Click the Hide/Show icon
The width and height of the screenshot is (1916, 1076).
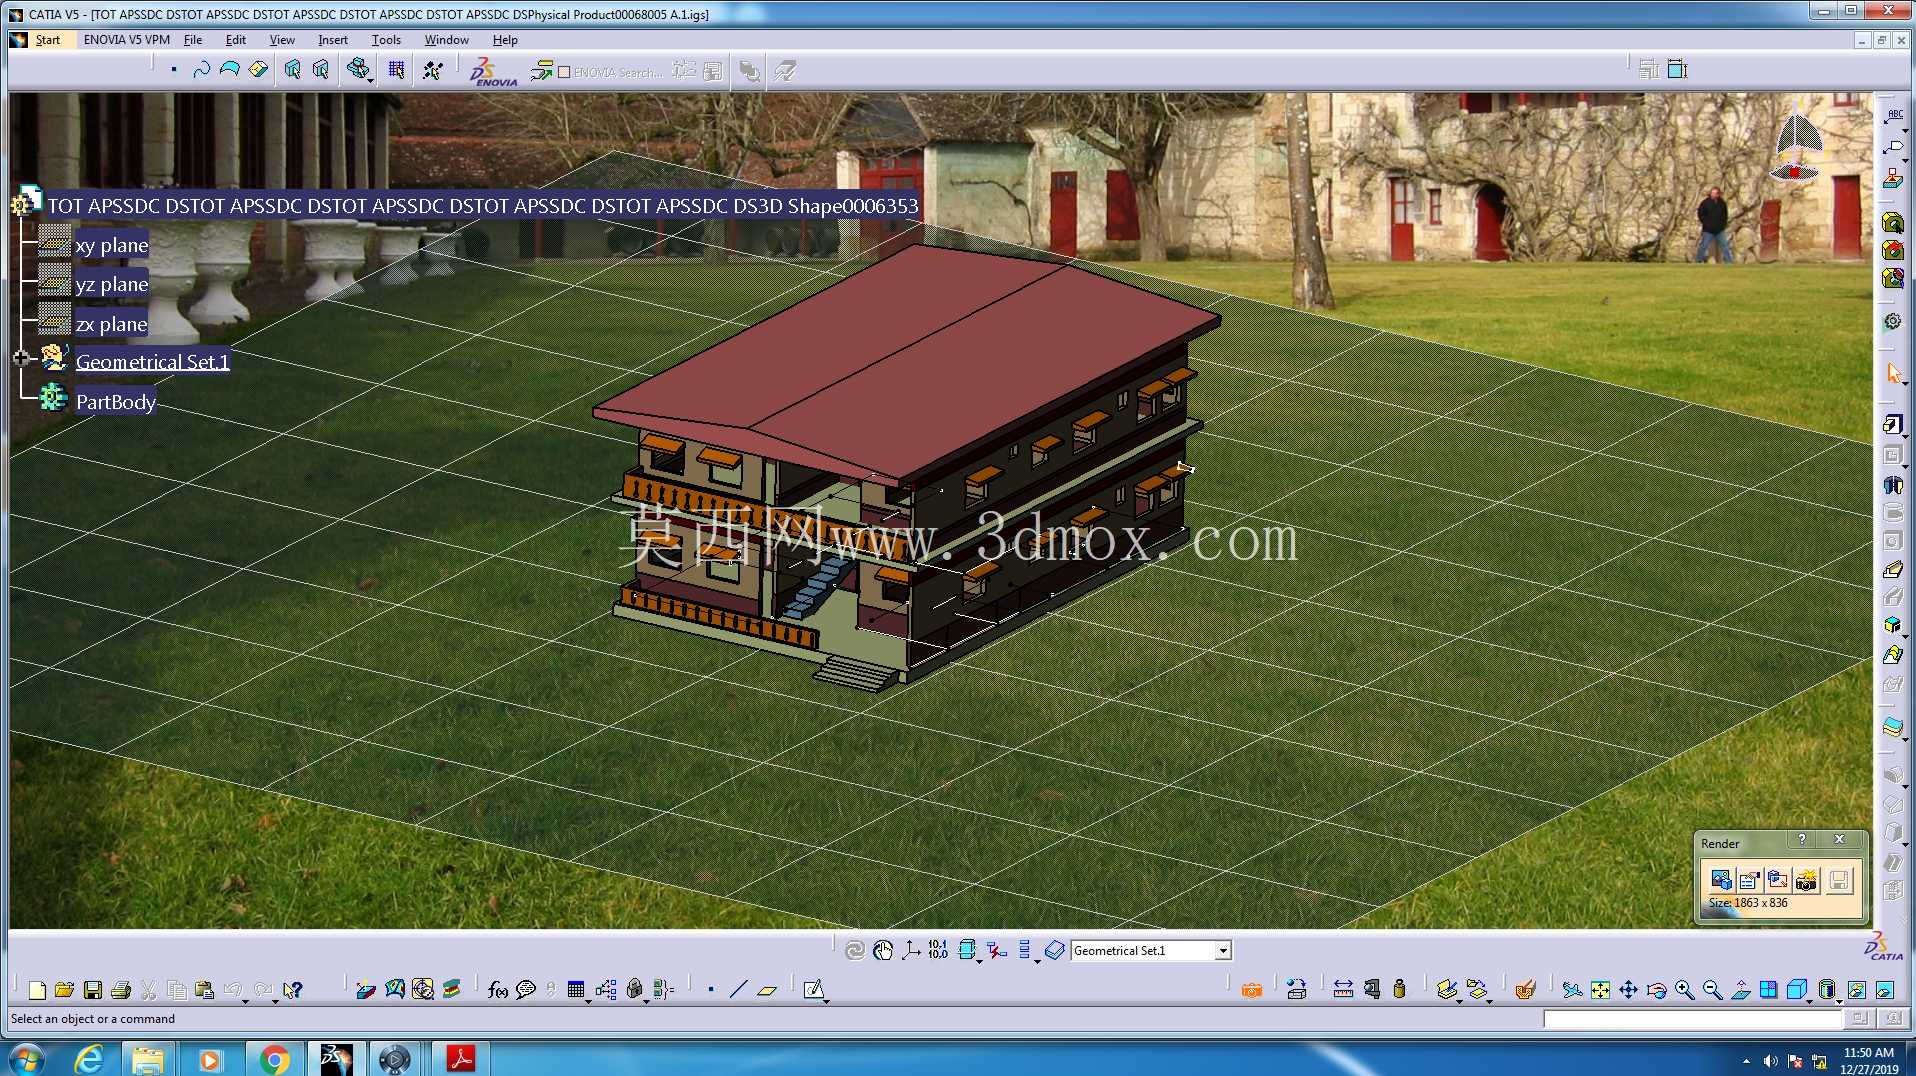coord(1857,990)
